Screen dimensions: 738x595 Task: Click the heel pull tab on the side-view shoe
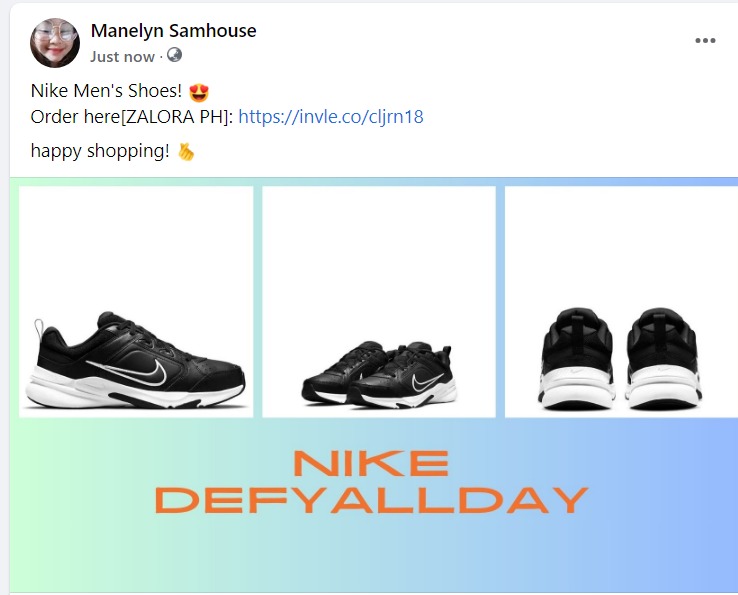pyautogui.click(x=39, y=328)
